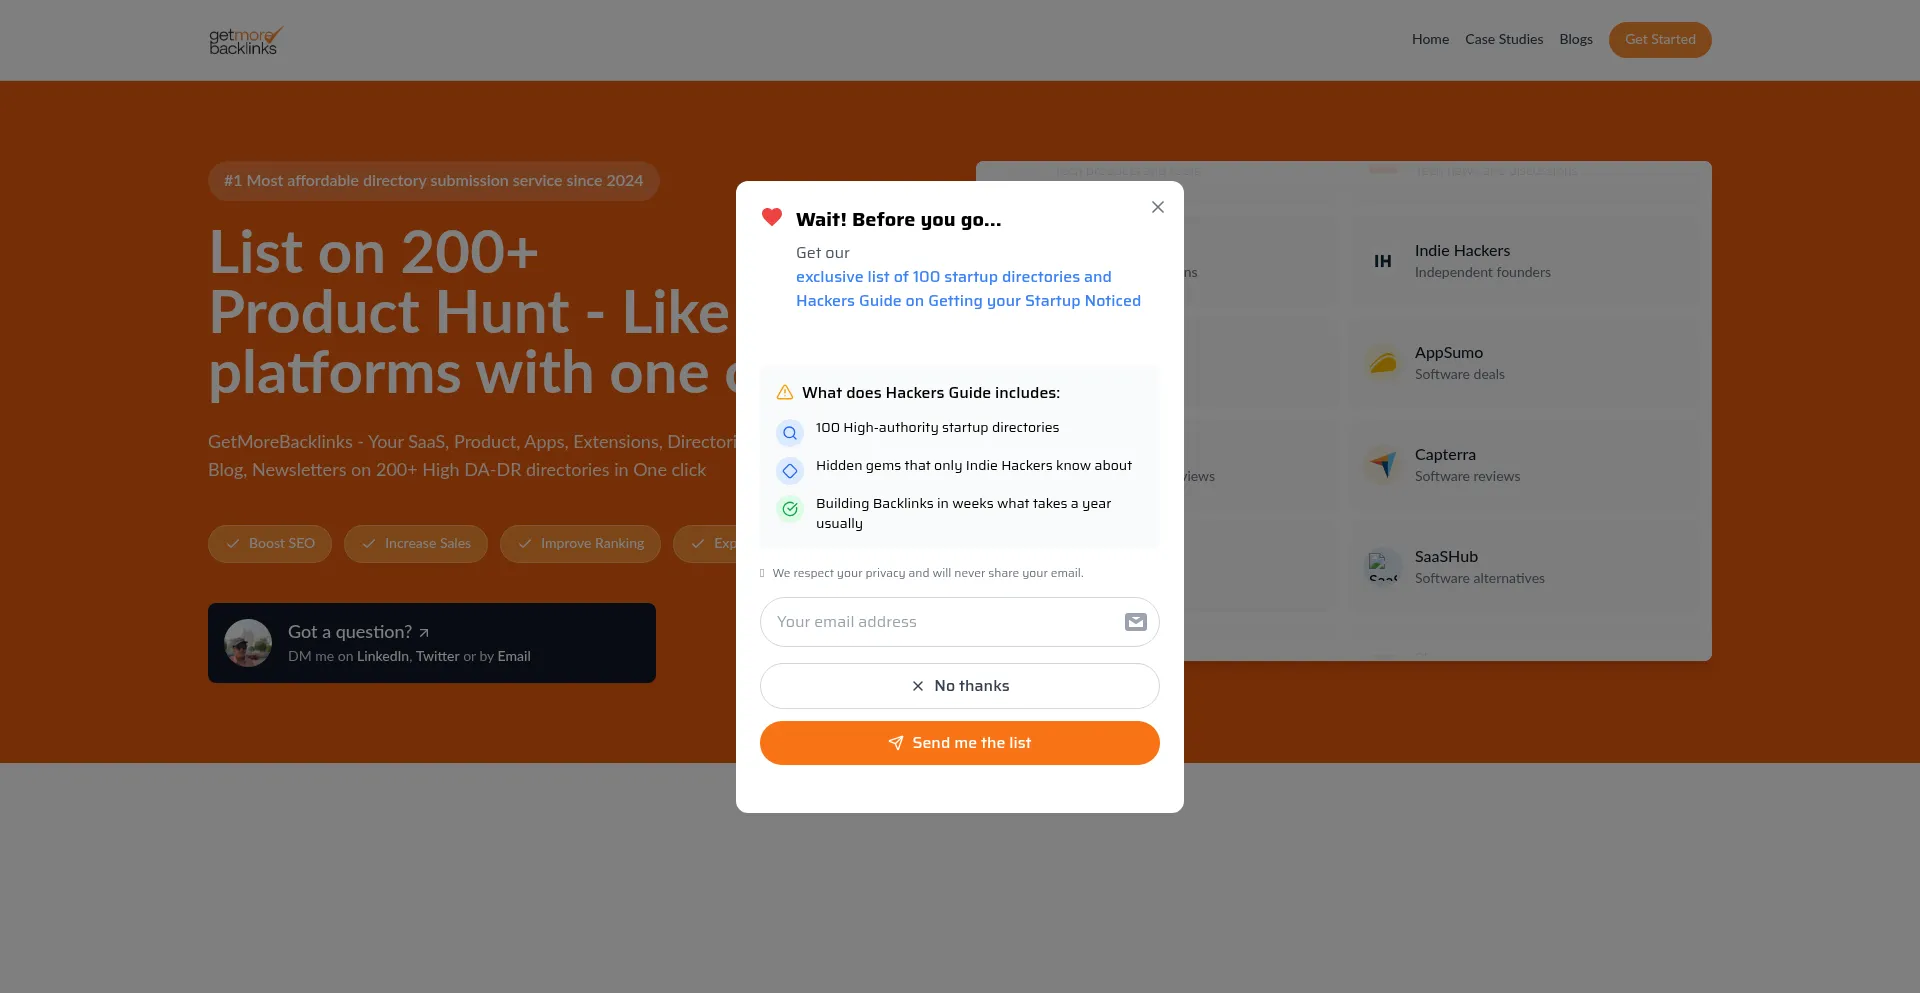Close the popup with the X icon

coord(1158,207)
